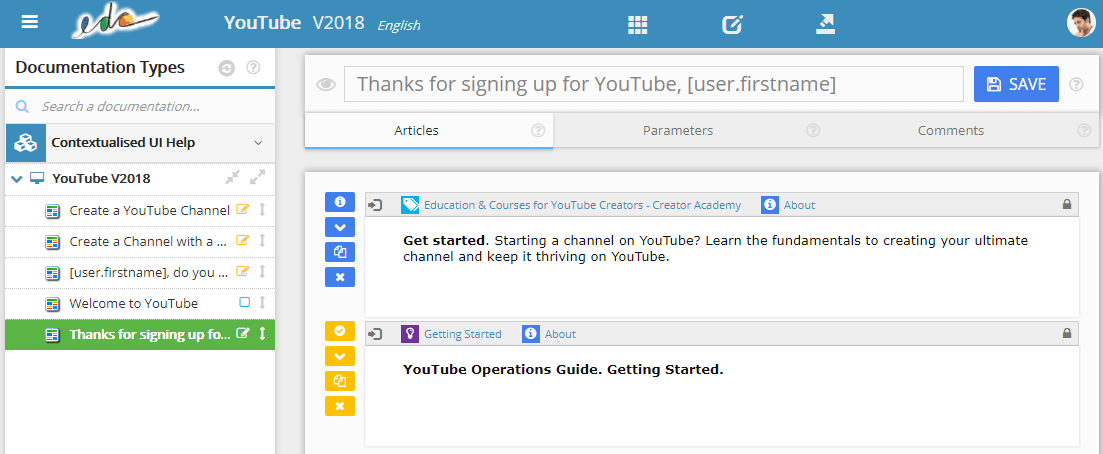Click yellow copy button of second article

(340, 381)
